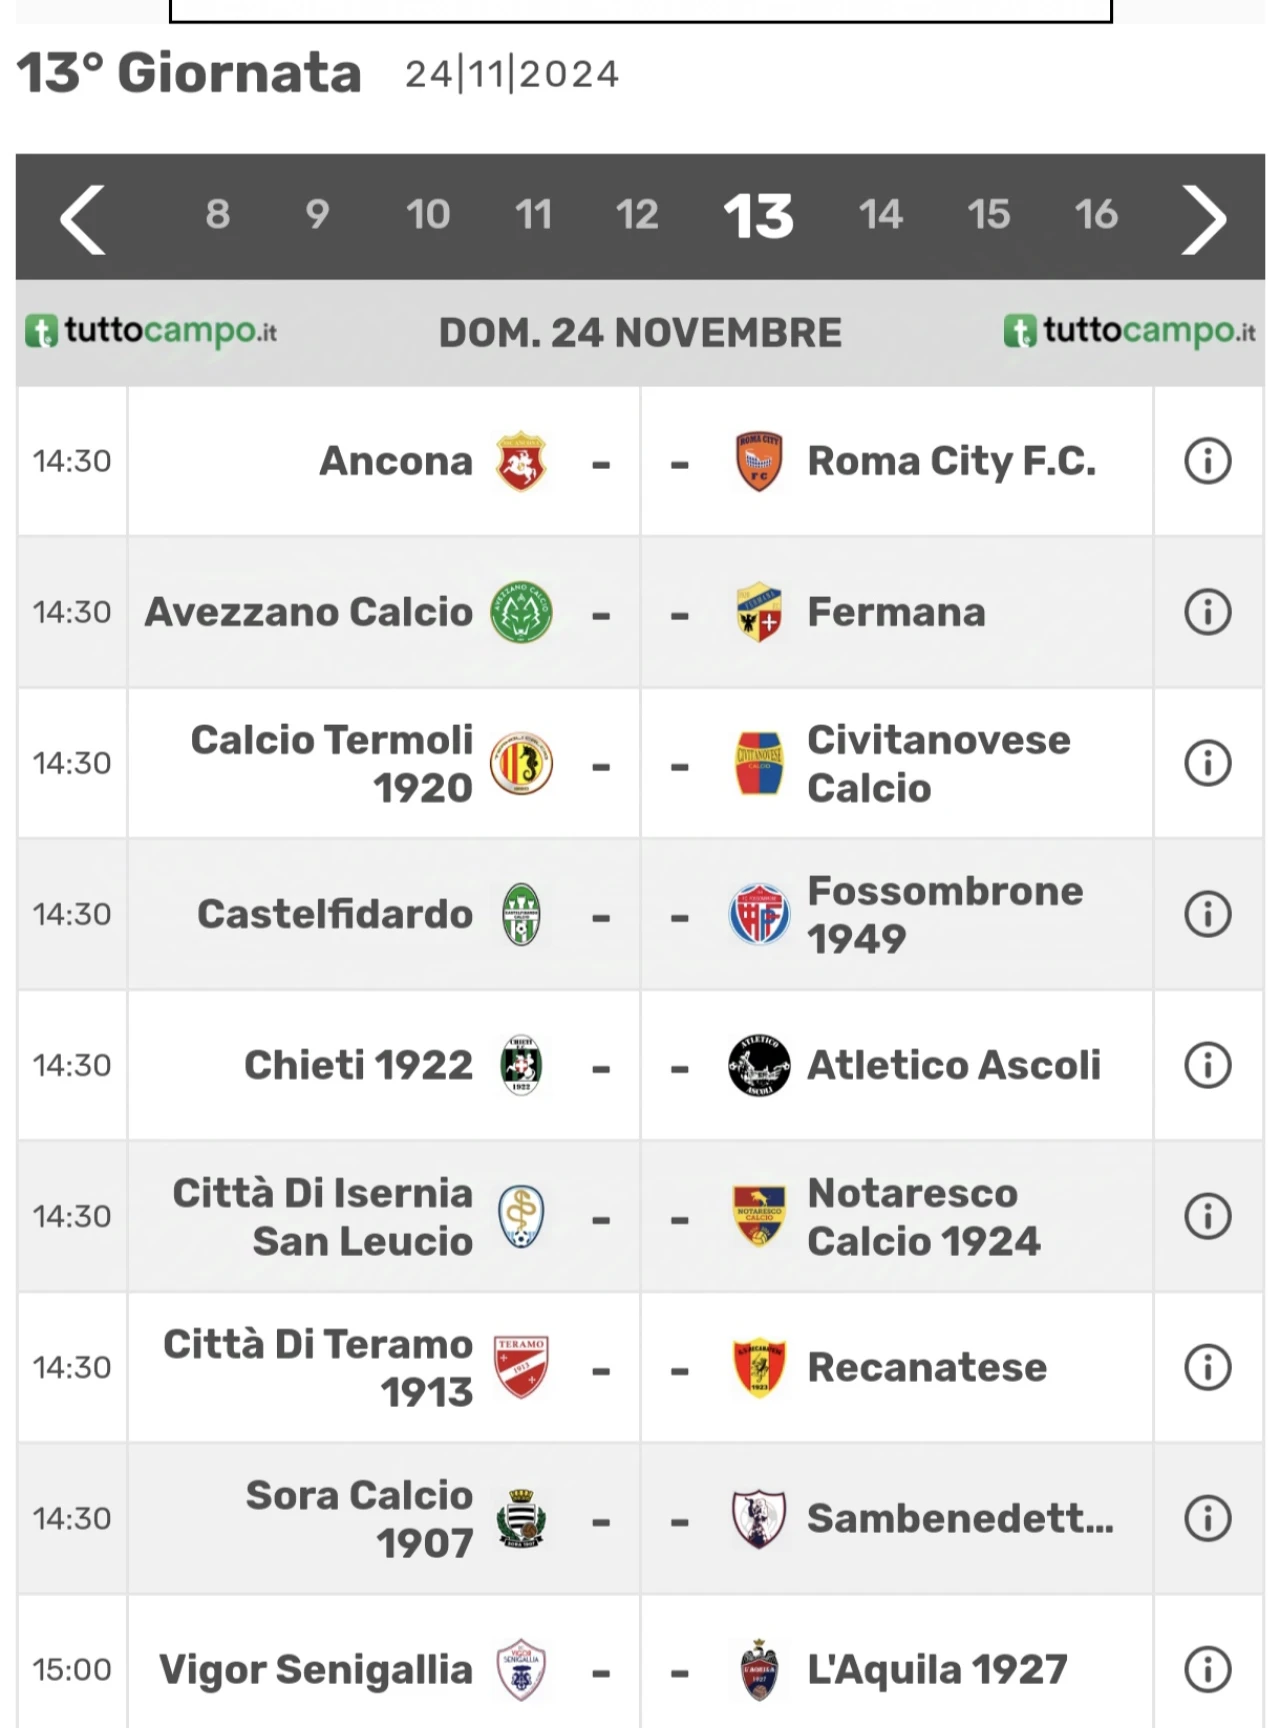The image size is (1280, 1728).
Task: Select matchday 16 in the round selector
Action: tap(1096, 215)
